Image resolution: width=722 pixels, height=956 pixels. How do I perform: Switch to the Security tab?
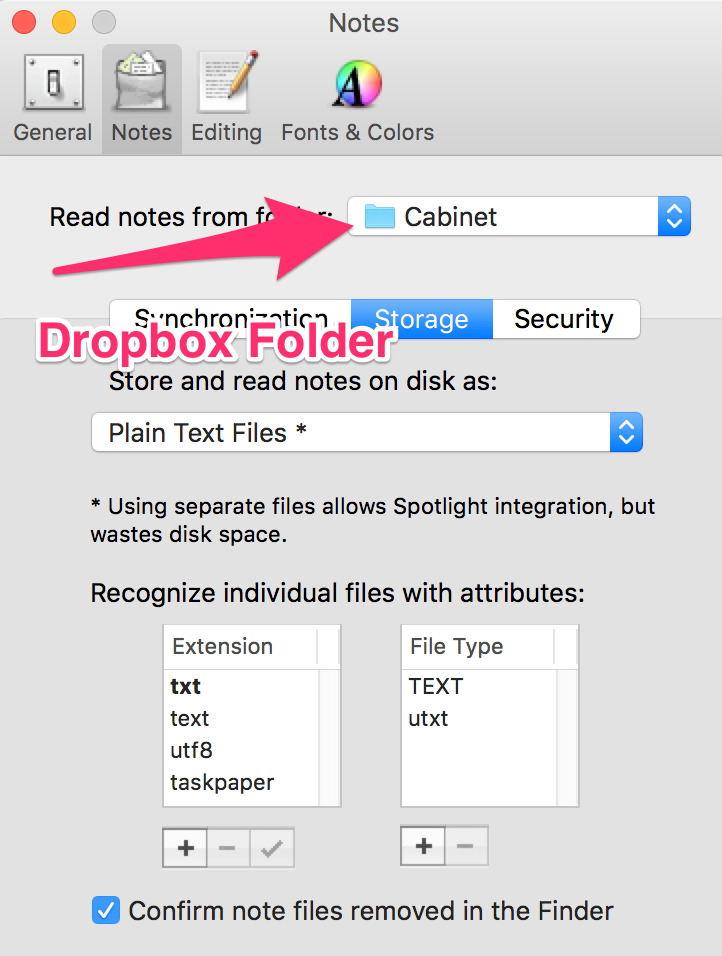[566, 318]
